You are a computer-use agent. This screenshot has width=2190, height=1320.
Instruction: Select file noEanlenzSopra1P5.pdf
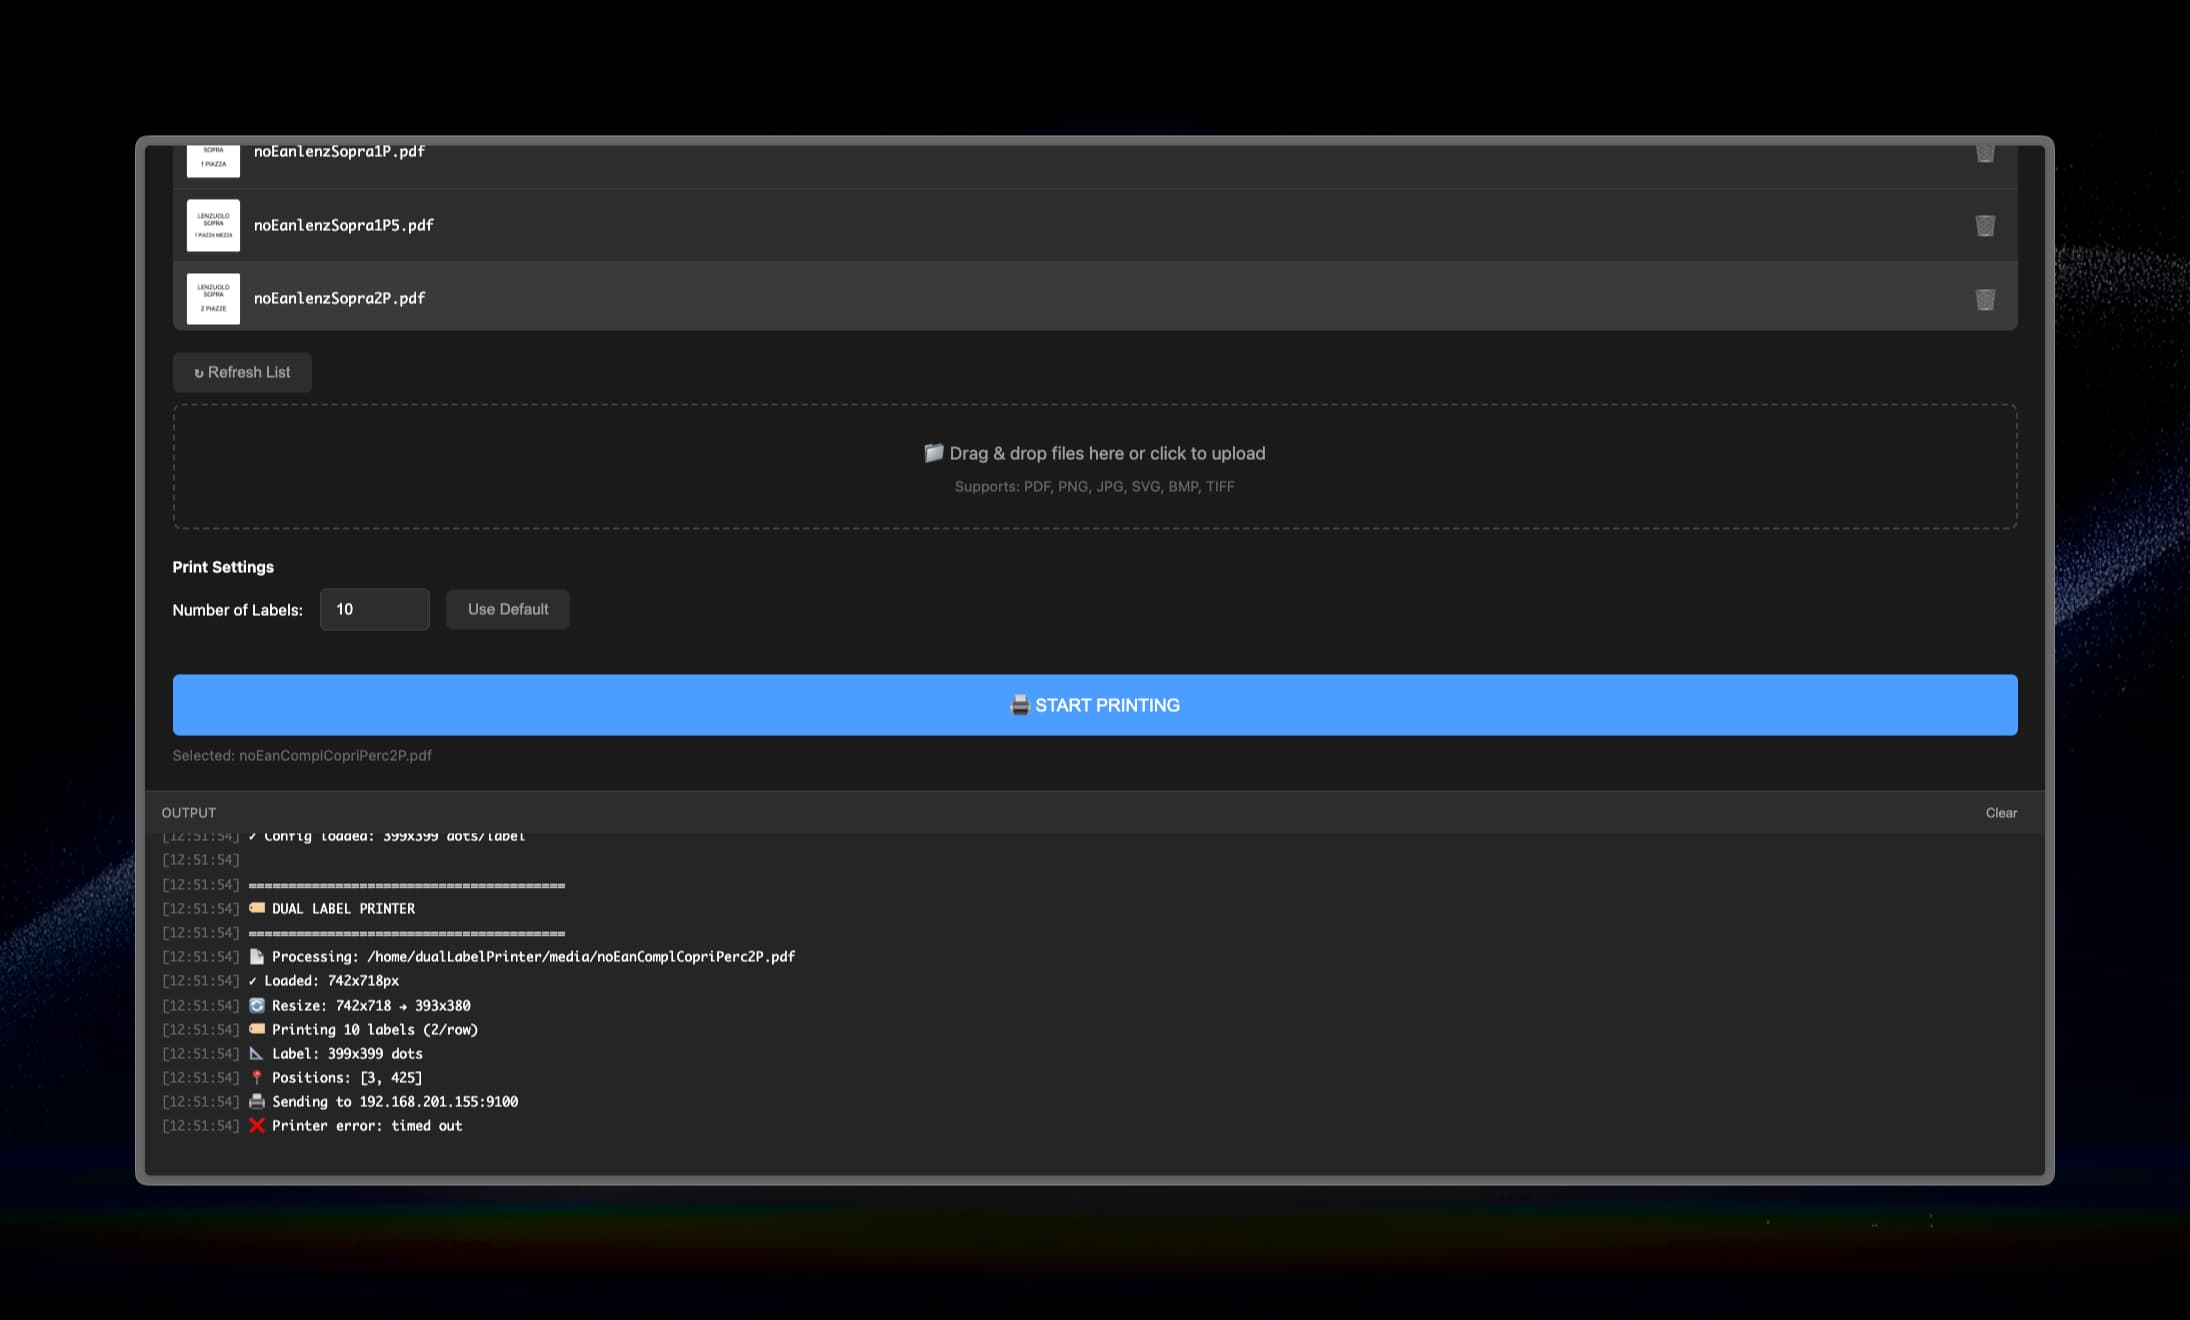(x=1095, y=225)
